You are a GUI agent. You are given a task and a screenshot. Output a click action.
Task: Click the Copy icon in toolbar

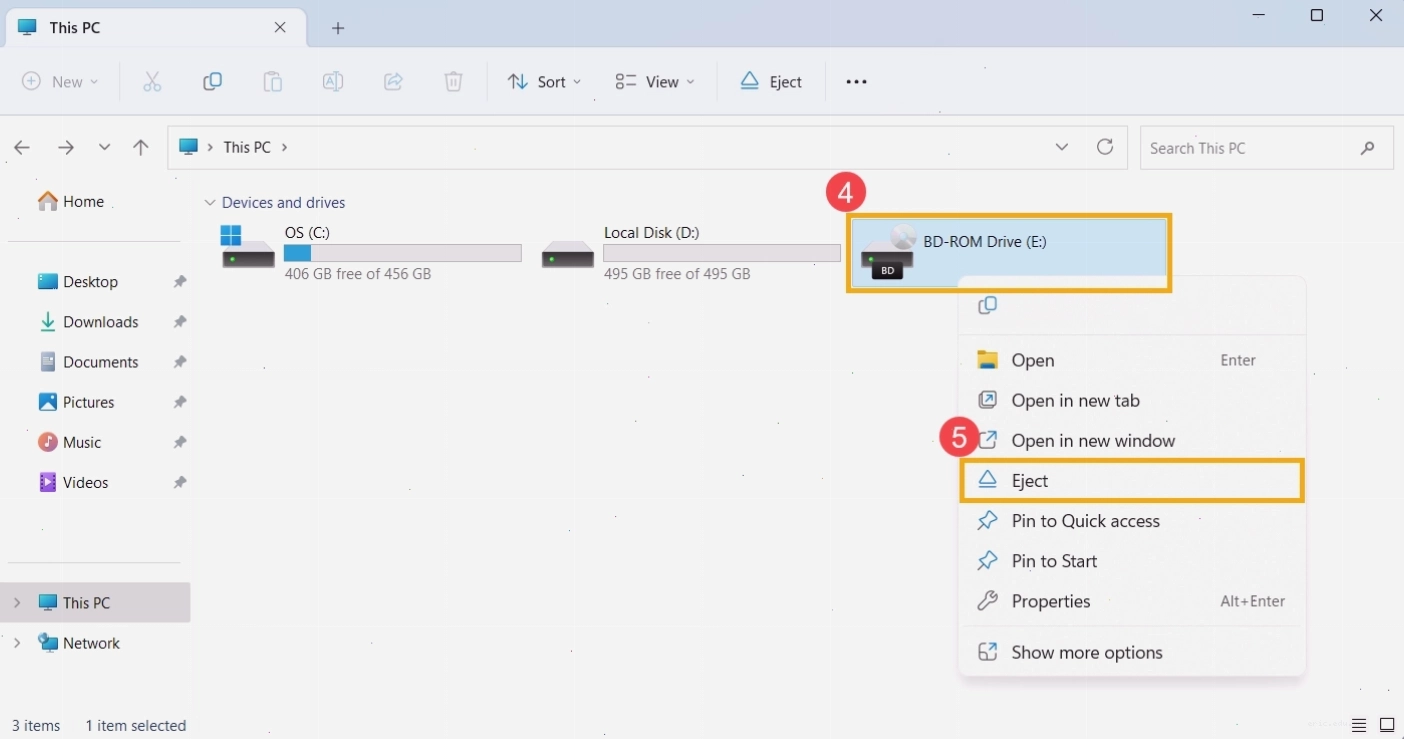click(212, 82)
